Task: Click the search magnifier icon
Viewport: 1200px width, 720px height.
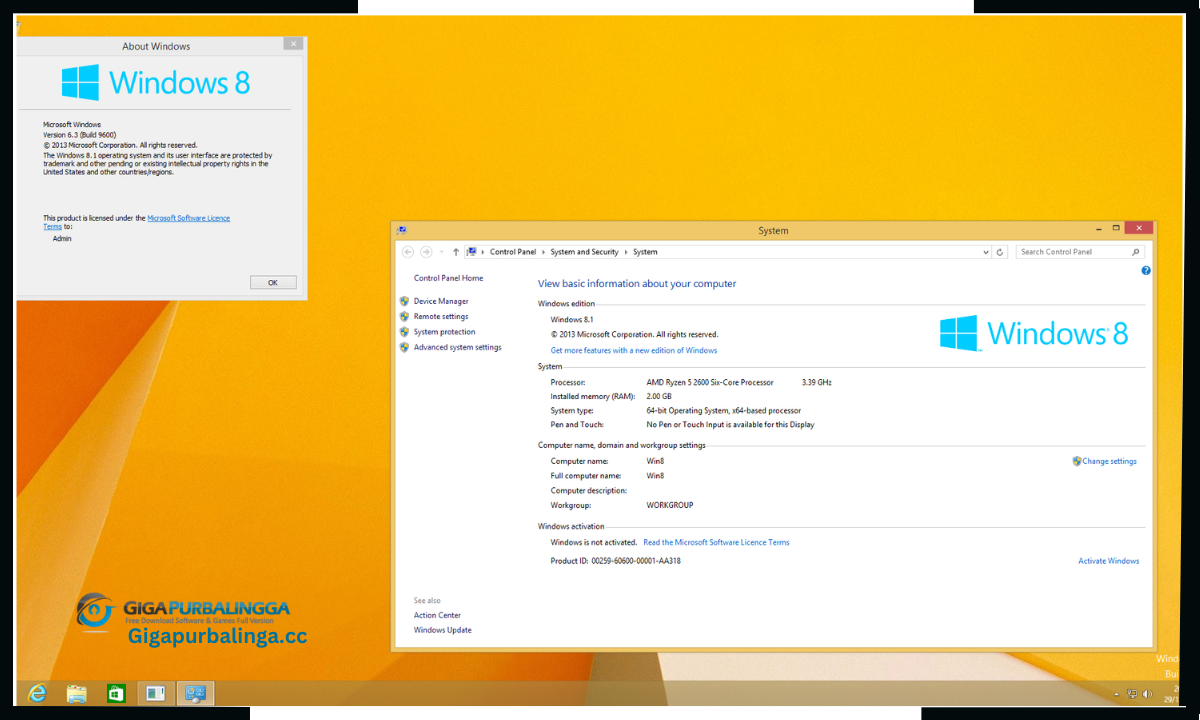Action: (x=1136, y=252)
